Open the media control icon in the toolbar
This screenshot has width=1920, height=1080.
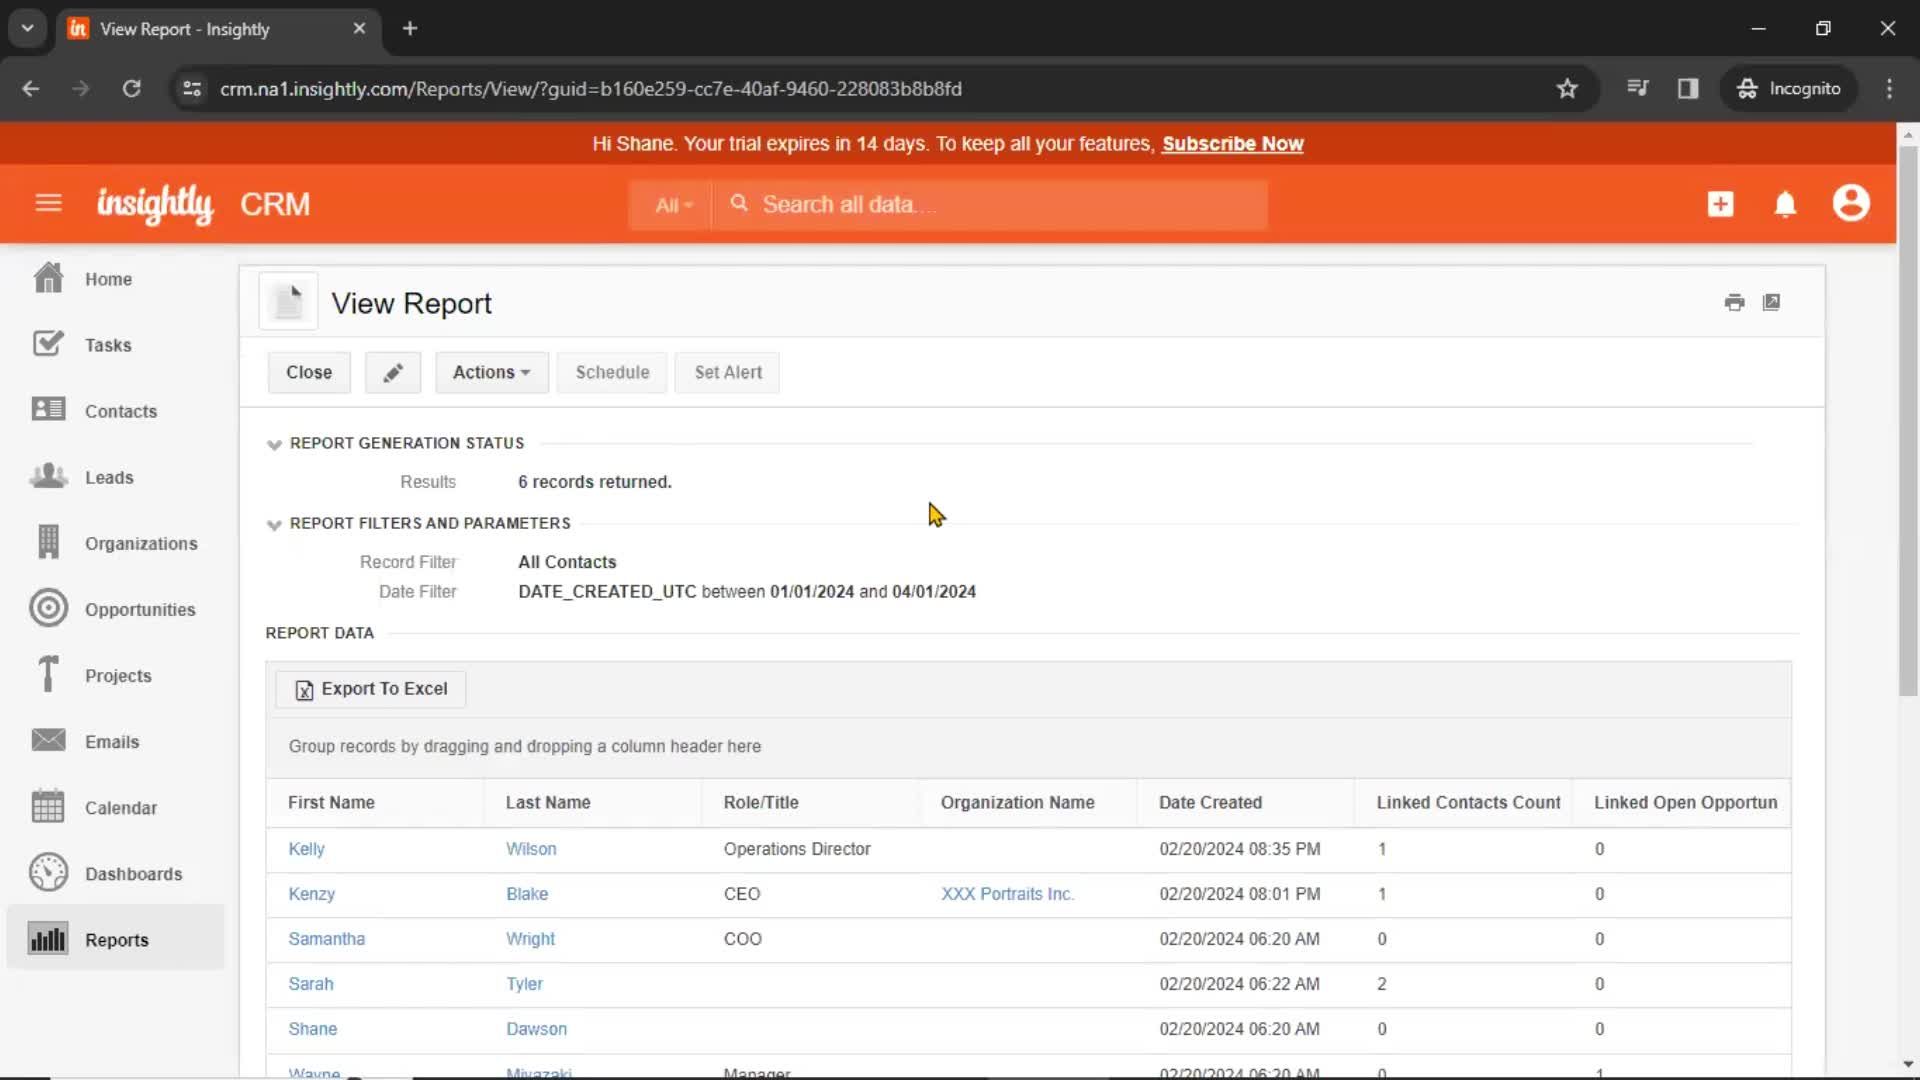click(1637, 88)
